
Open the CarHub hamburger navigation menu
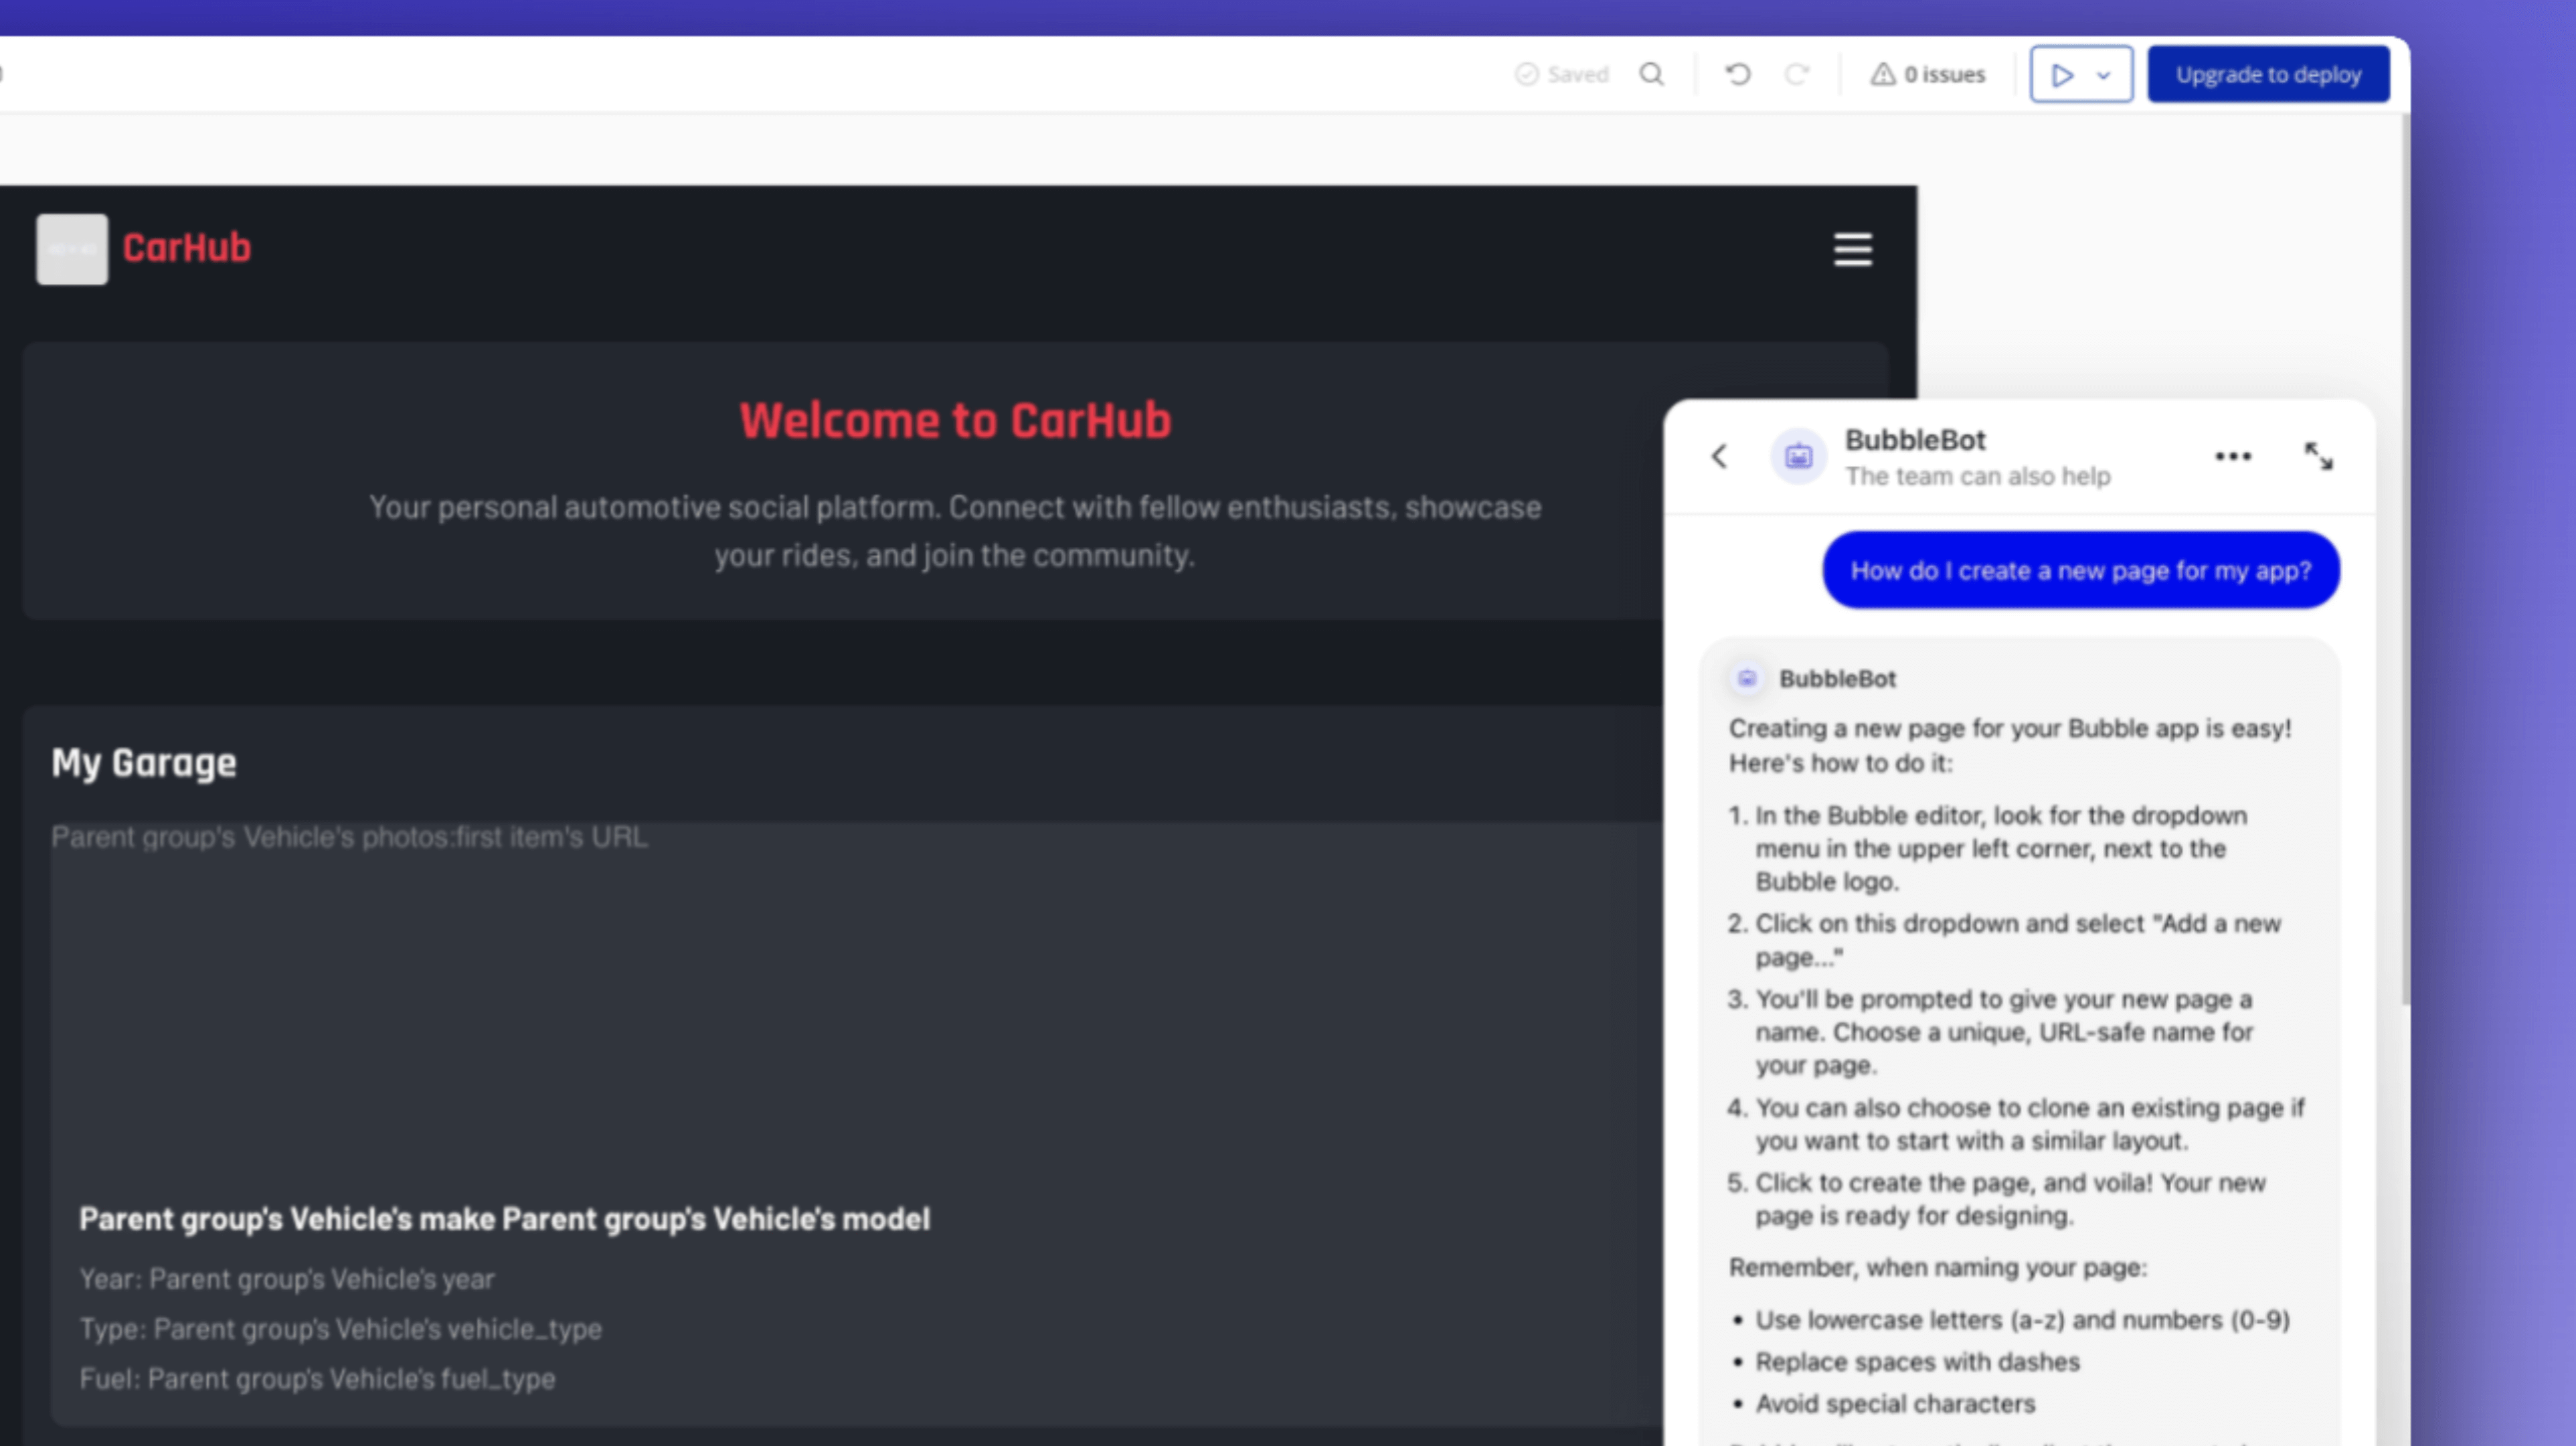1853,249
